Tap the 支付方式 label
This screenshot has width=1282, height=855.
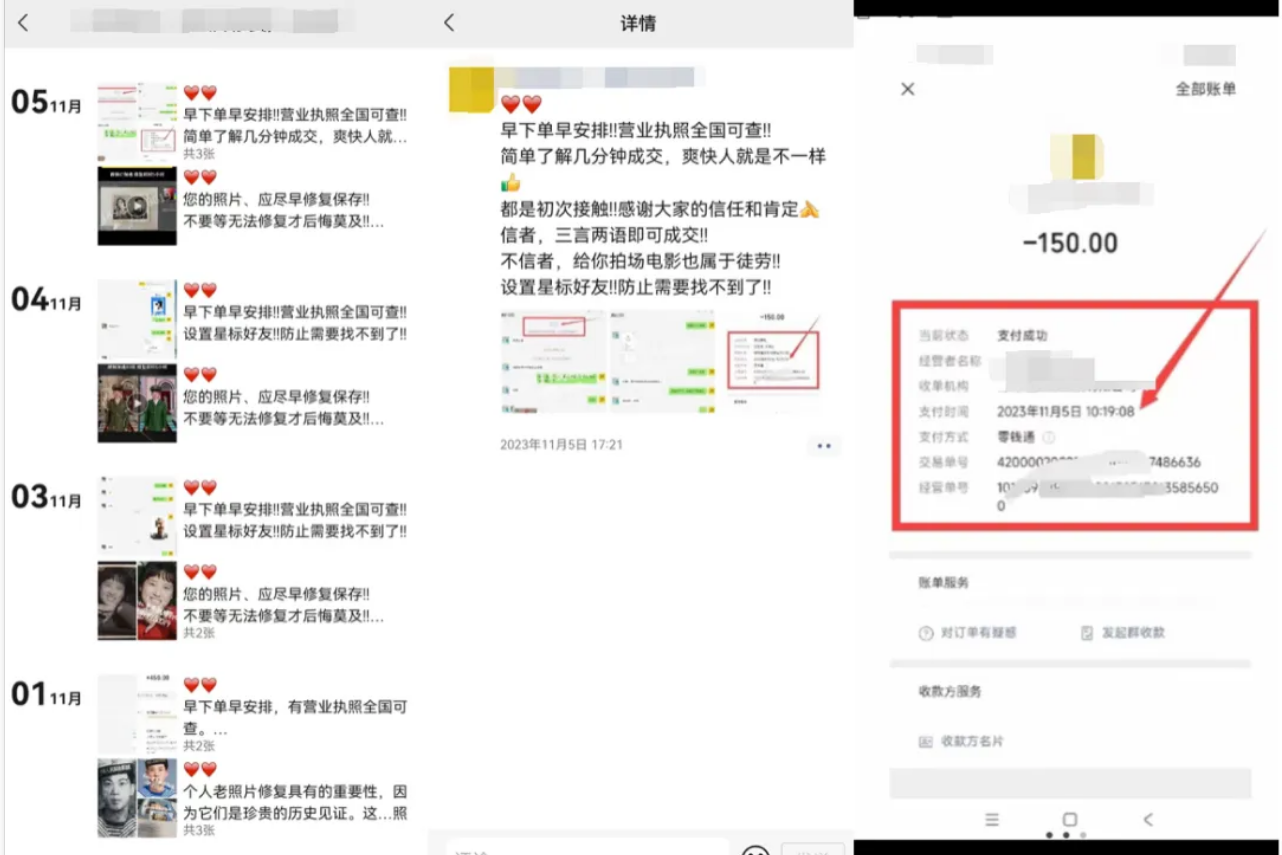[942, 437]
